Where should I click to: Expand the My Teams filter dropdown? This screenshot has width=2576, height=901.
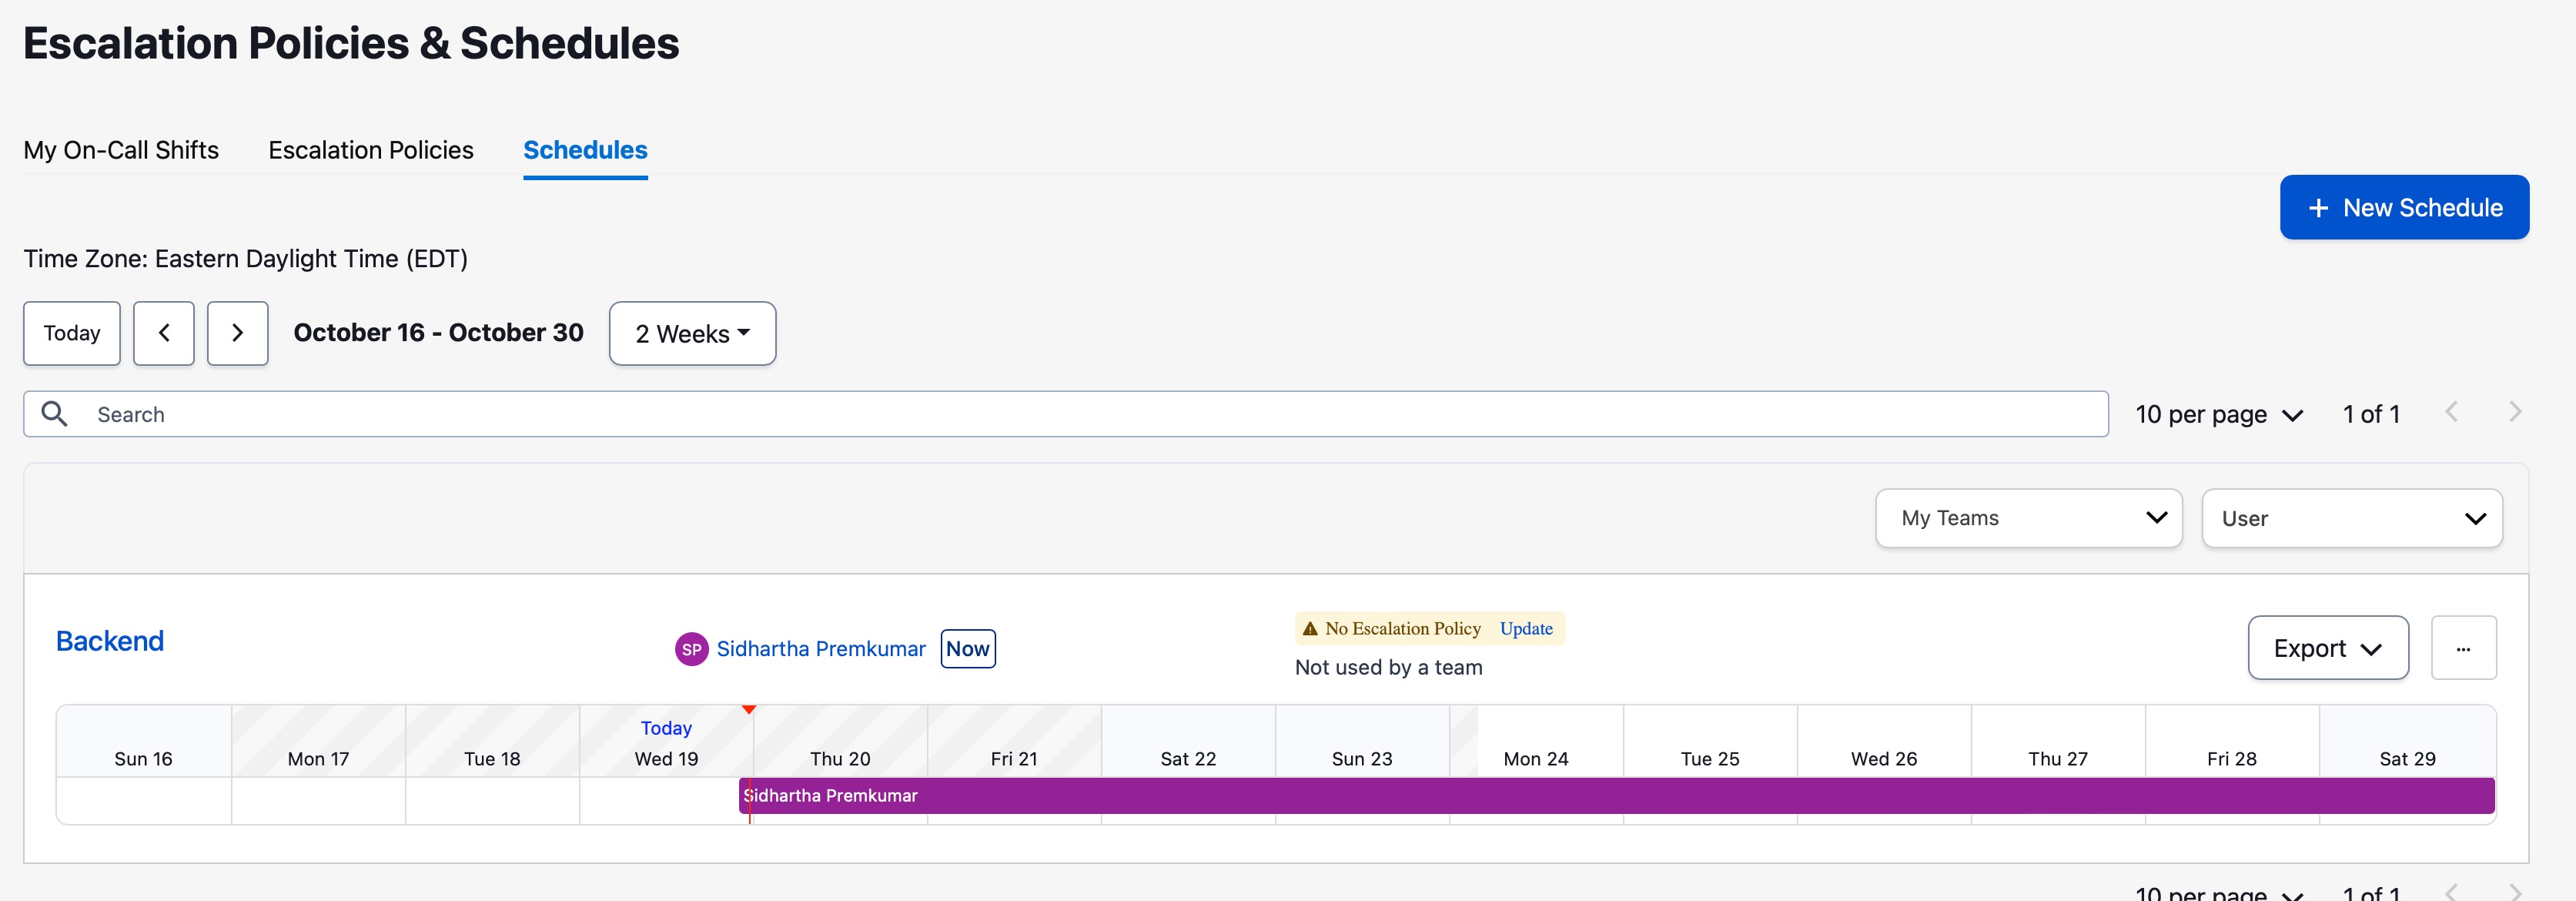click(x=2028, y=518)
